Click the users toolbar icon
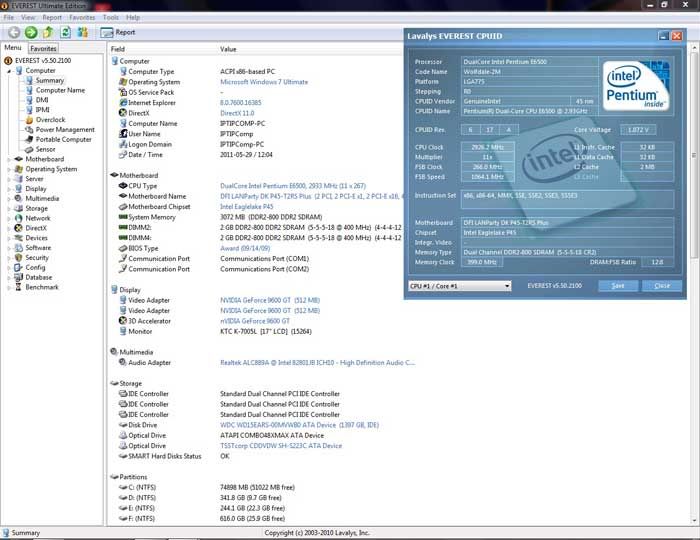Image resolution: width=700 pixels, height=540 pixels. coord(83,32)
